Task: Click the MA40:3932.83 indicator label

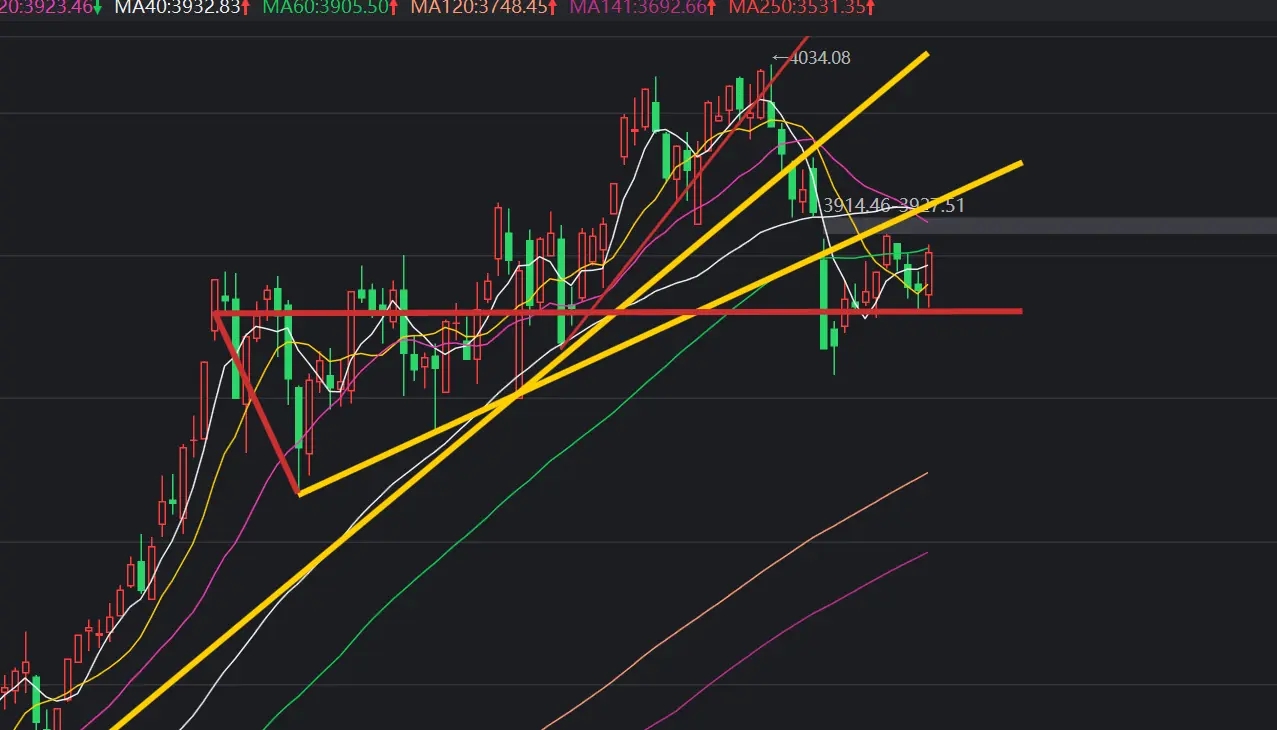Action: 182,8
